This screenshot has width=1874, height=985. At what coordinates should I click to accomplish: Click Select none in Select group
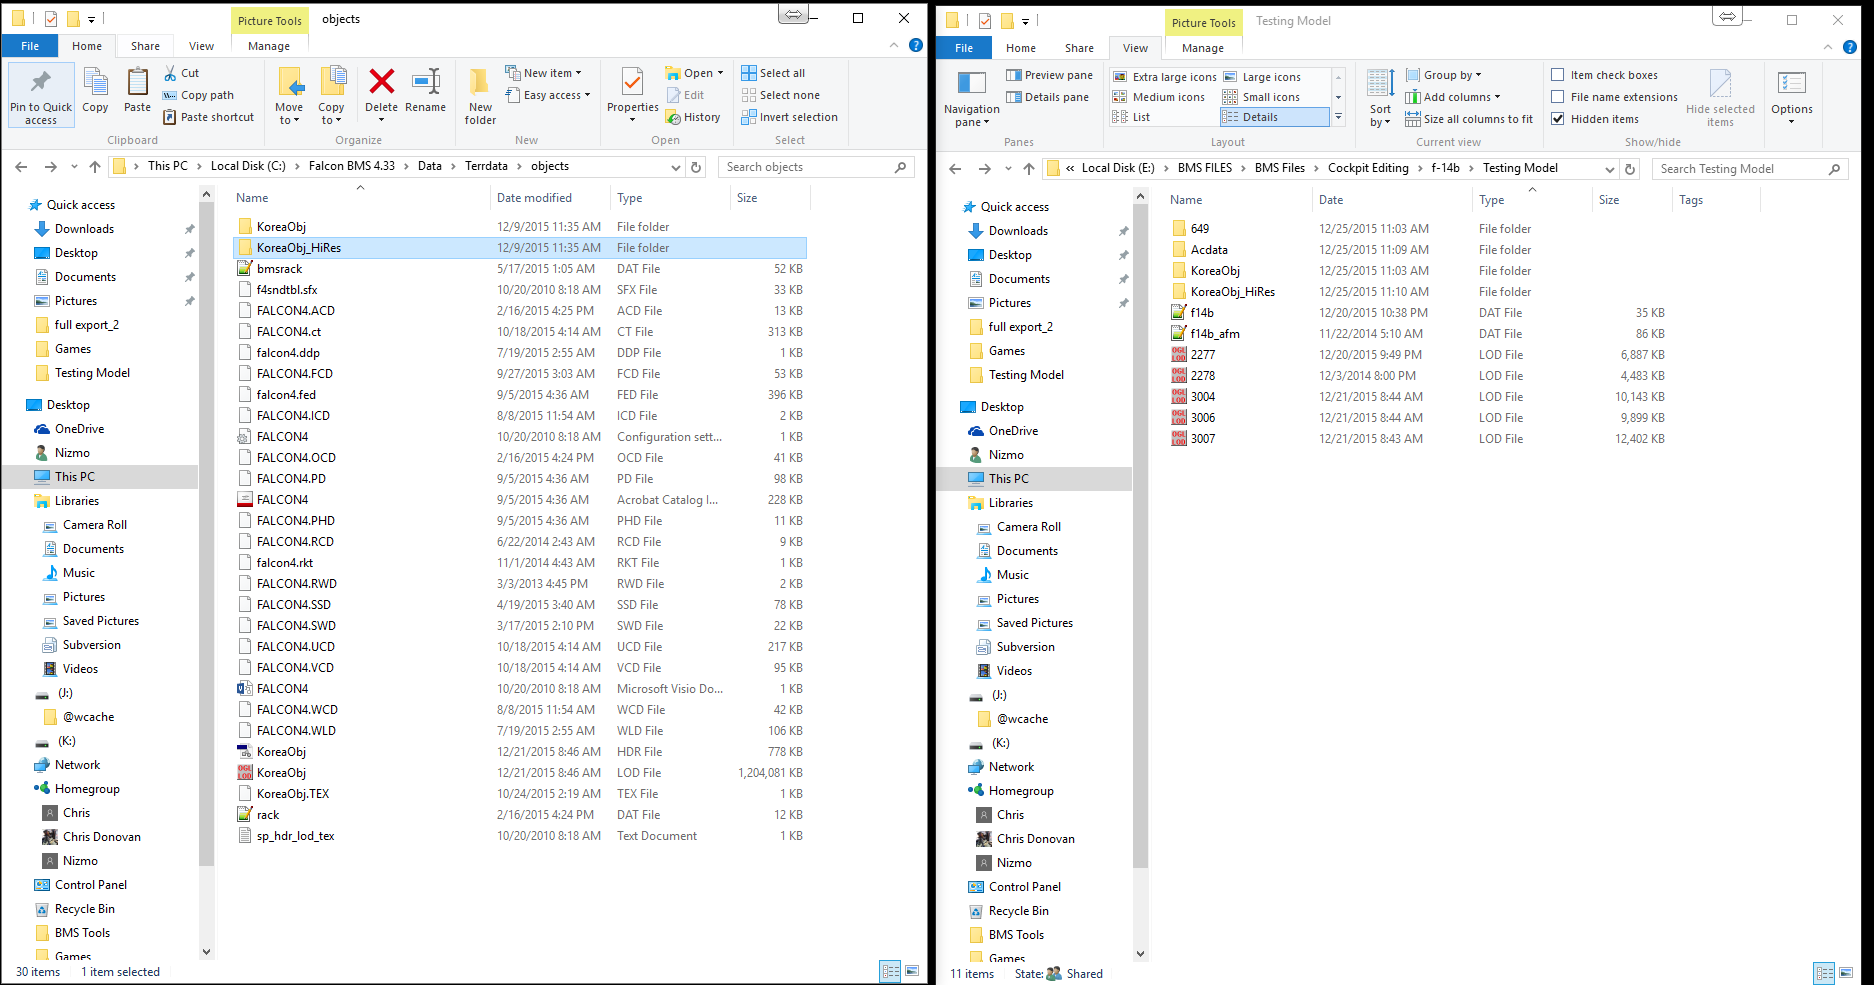[x=780, y=95]
